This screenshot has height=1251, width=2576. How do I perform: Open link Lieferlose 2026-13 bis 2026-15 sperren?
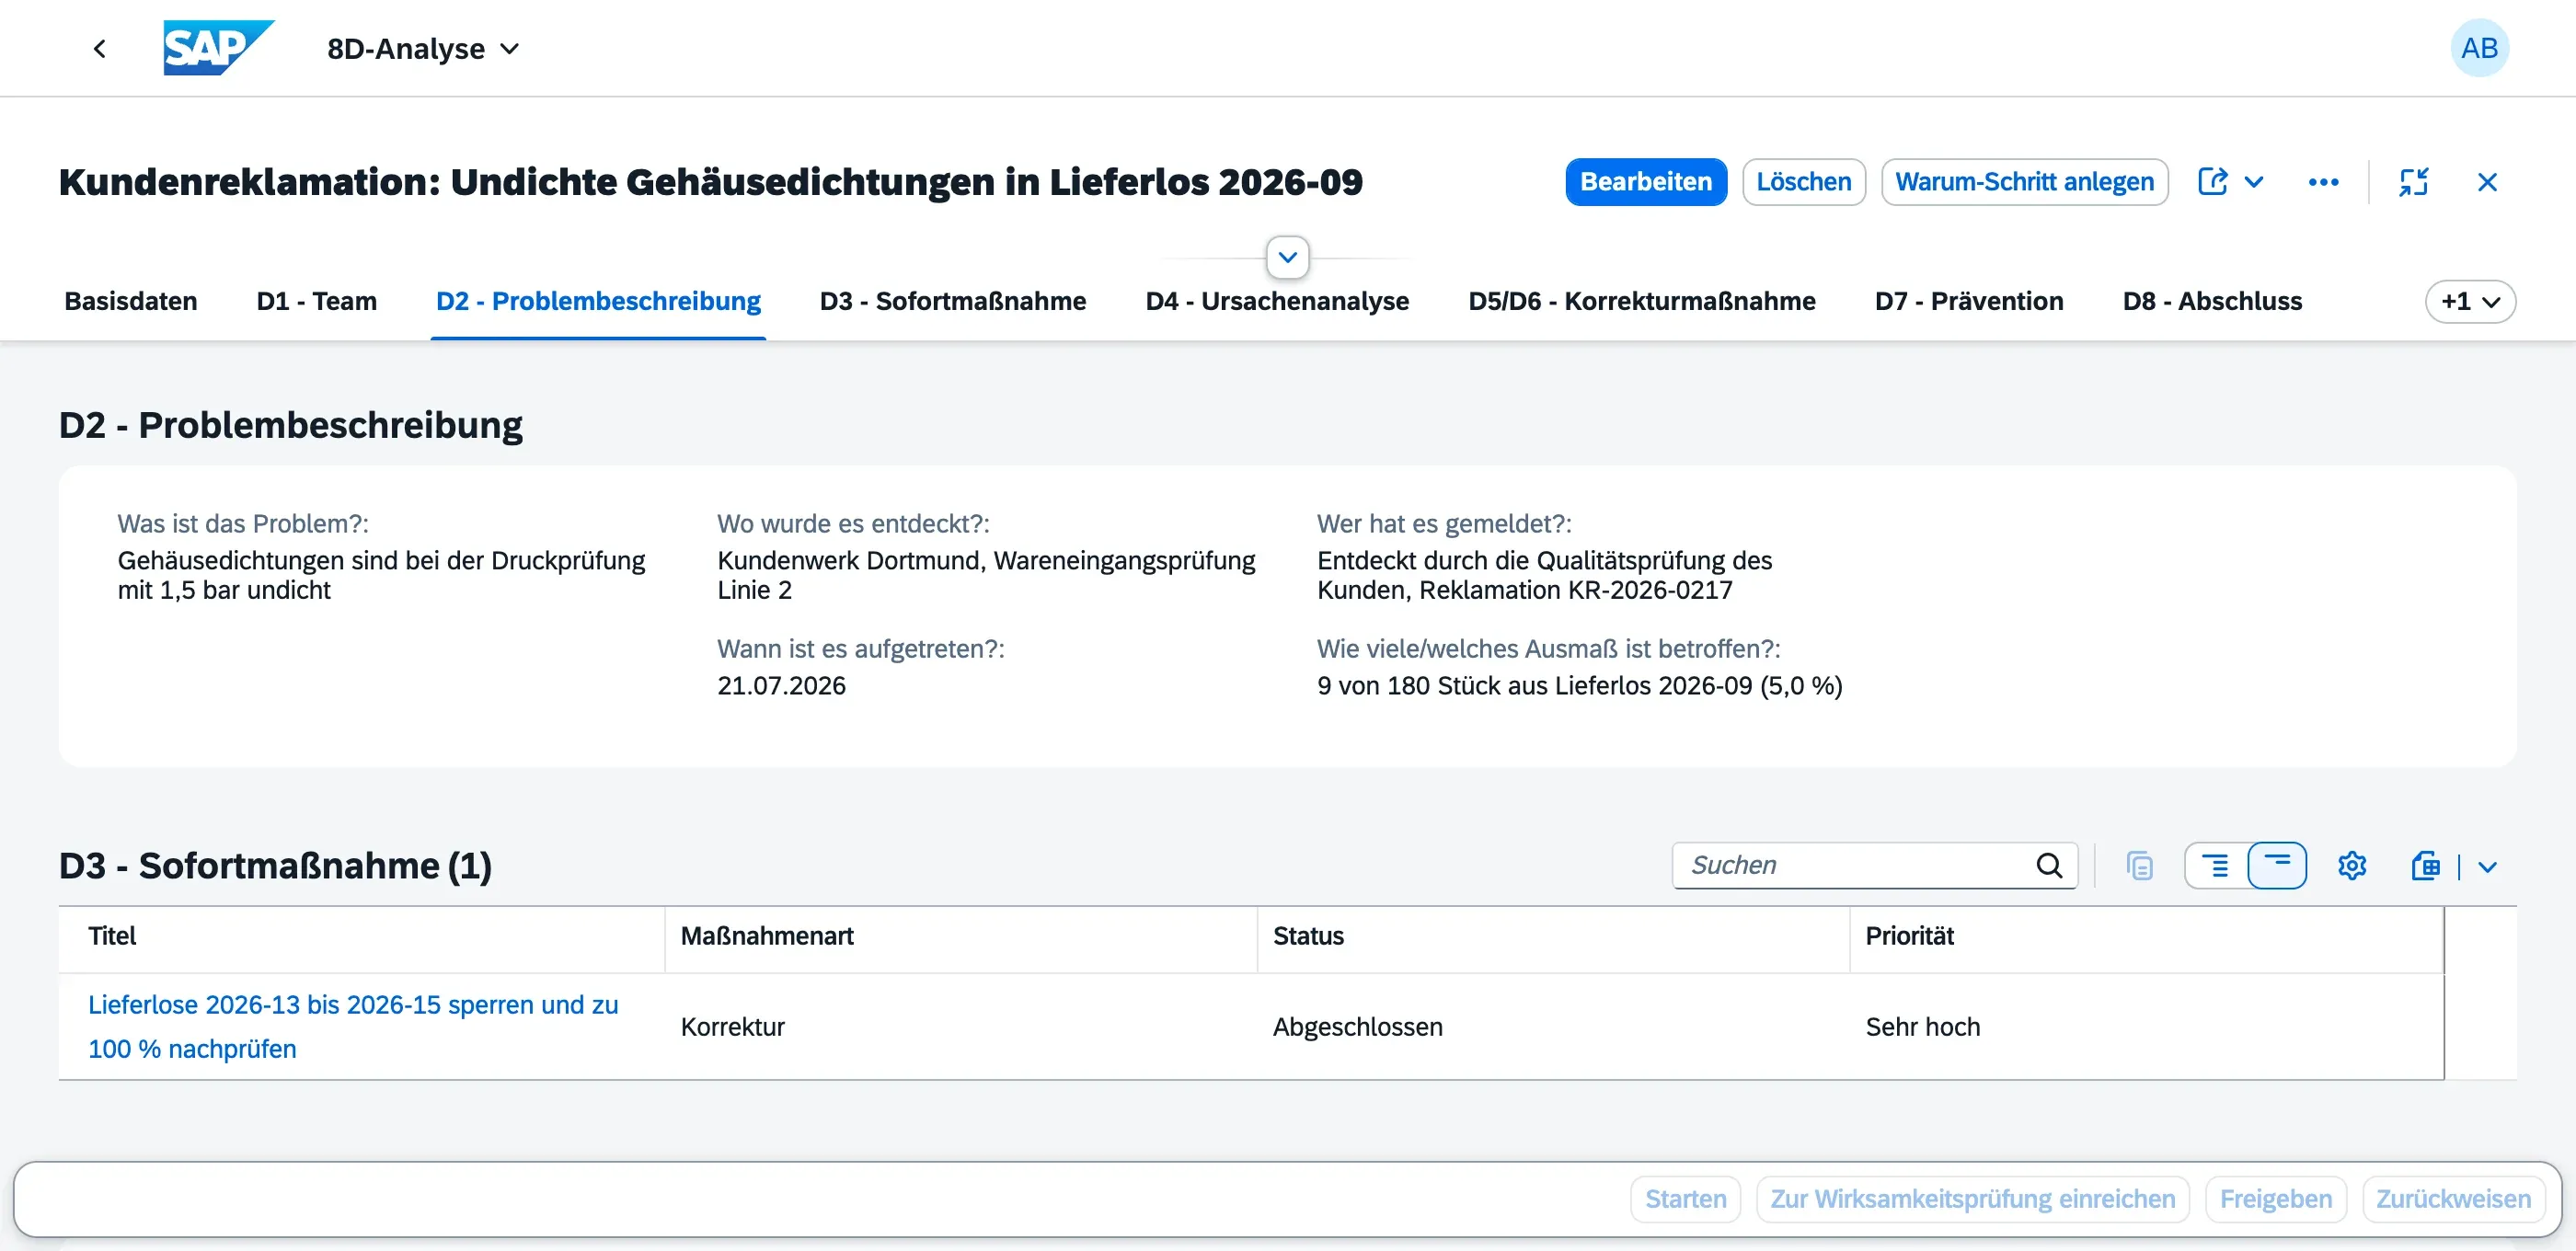pos(353,1026)
